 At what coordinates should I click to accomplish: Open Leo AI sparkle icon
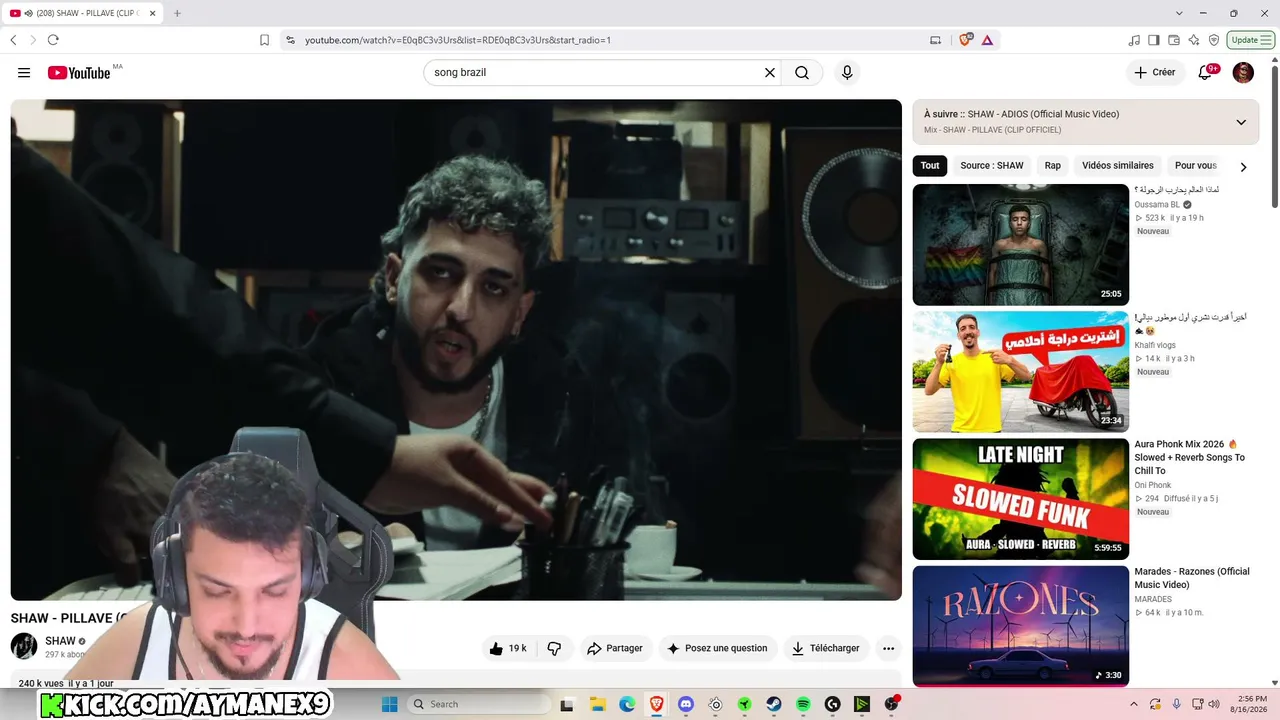[x=1194, y=40]
